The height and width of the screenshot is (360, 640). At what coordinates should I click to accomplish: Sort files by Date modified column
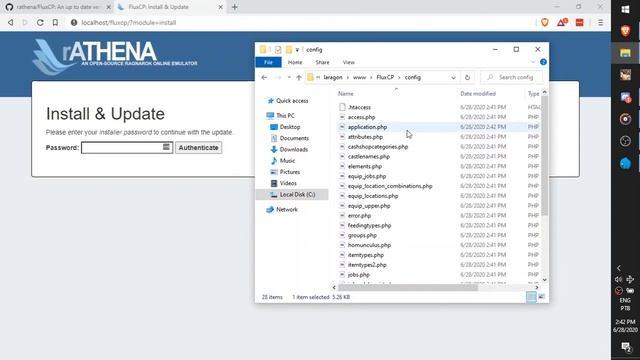click(478, 93)
